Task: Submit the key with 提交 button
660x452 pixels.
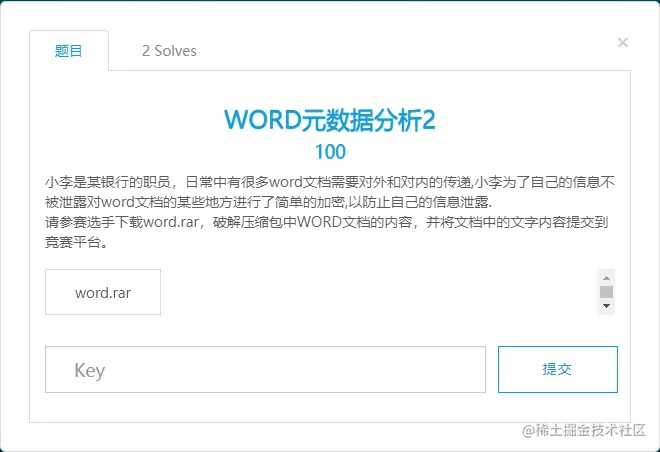Action: coord(558,370)
